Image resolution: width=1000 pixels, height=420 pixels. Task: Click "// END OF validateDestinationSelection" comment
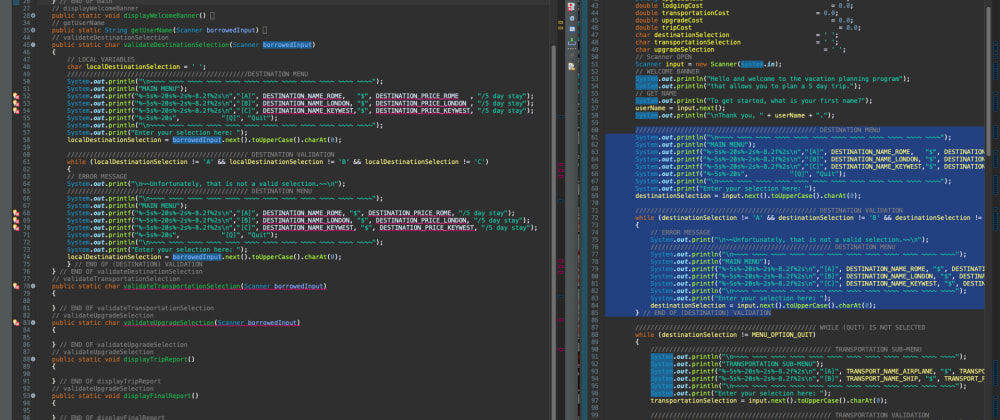(131, 272)
